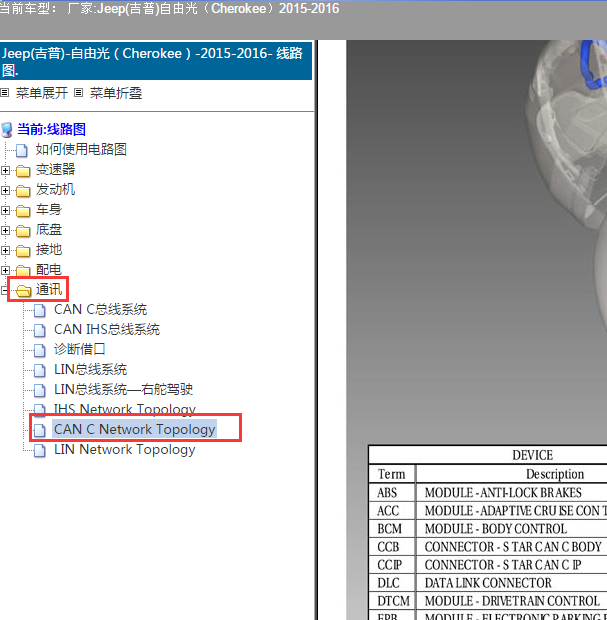Open LIN Network Topology item
This screenshot has height=620, width=607.
125,450
